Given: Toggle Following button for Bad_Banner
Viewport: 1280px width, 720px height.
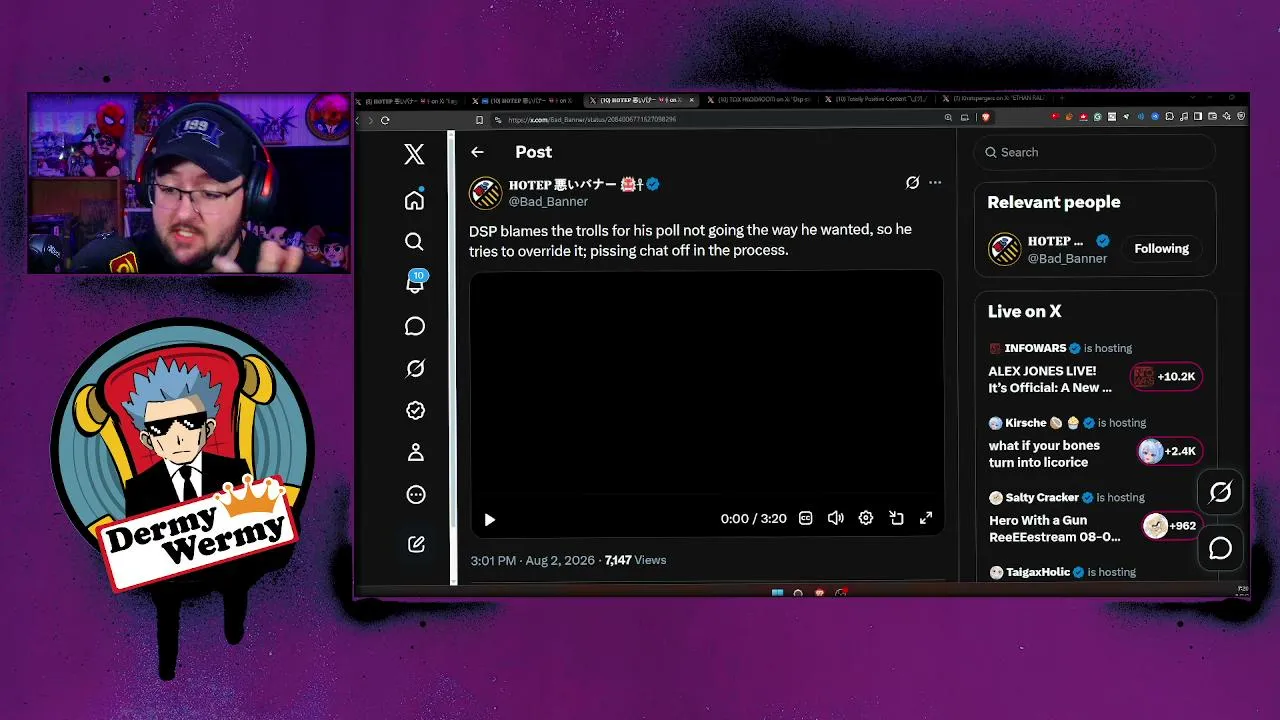Looking at the screenshot, I should [x=1161, y=249].
